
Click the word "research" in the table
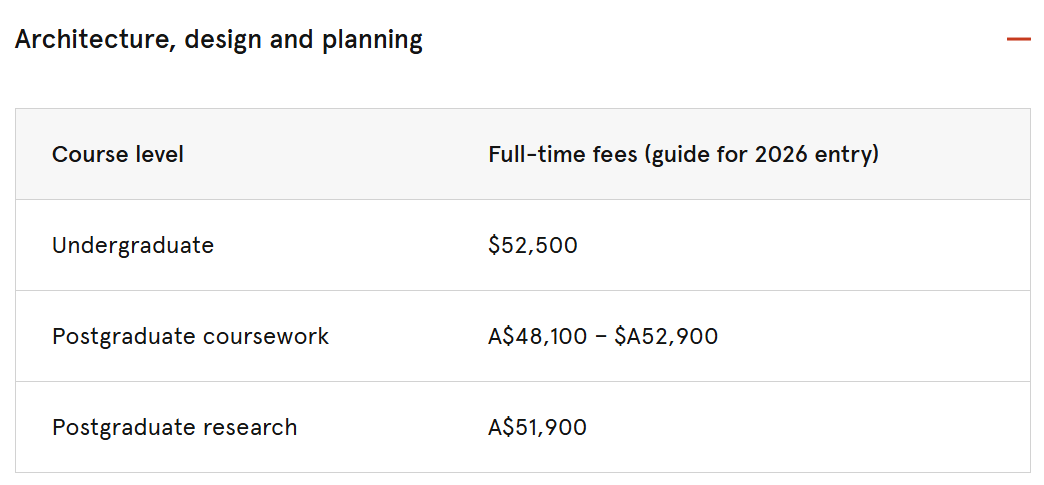[x=250, y=427]
